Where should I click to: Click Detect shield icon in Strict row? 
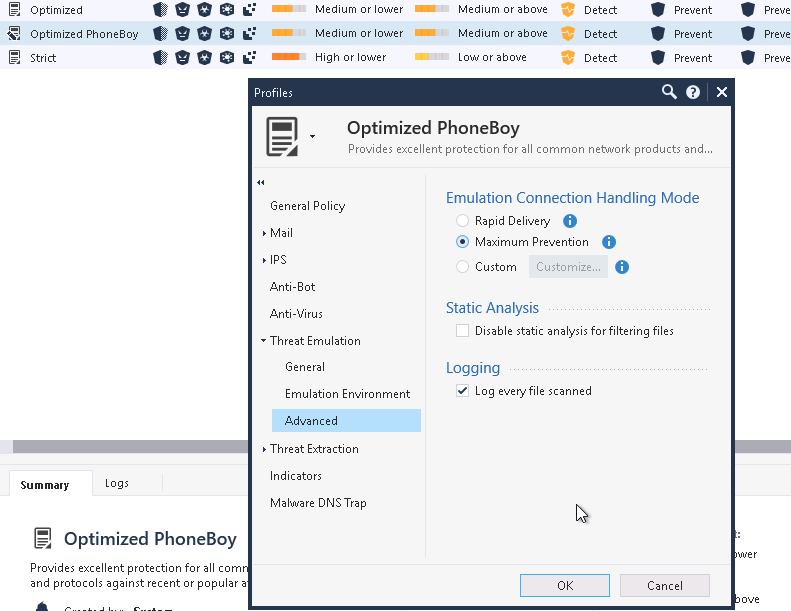click(x=568, y=58)
